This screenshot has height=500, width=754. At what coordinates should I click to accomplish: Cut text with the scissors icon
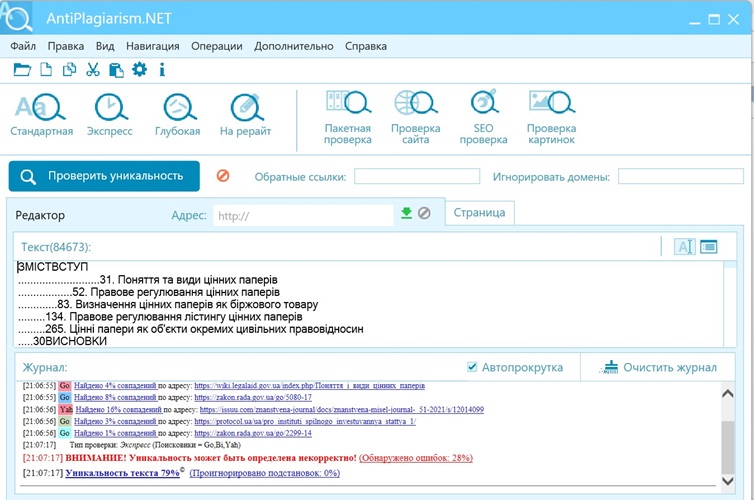(x=93, y=70)
